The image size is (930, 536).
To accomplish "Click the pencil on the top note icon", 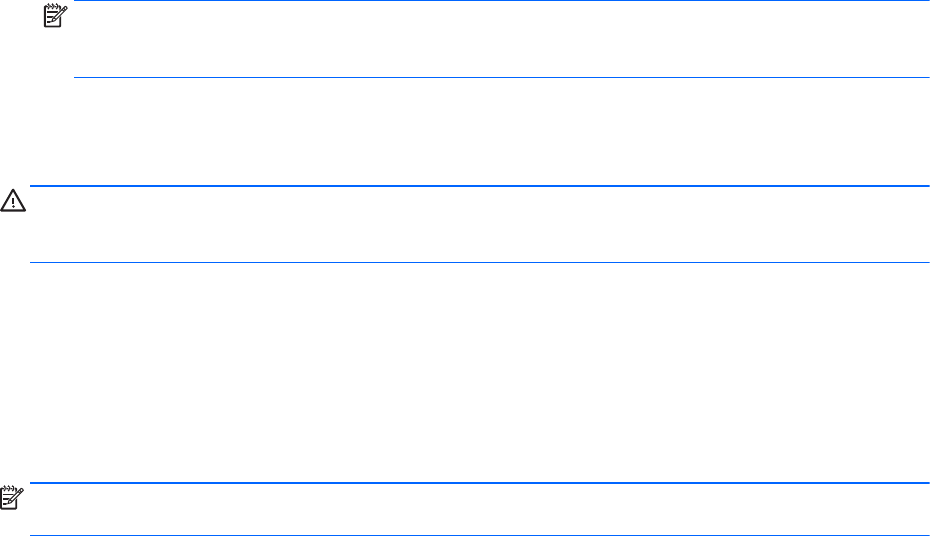I will pyautogui.click(x=60, y=14).
